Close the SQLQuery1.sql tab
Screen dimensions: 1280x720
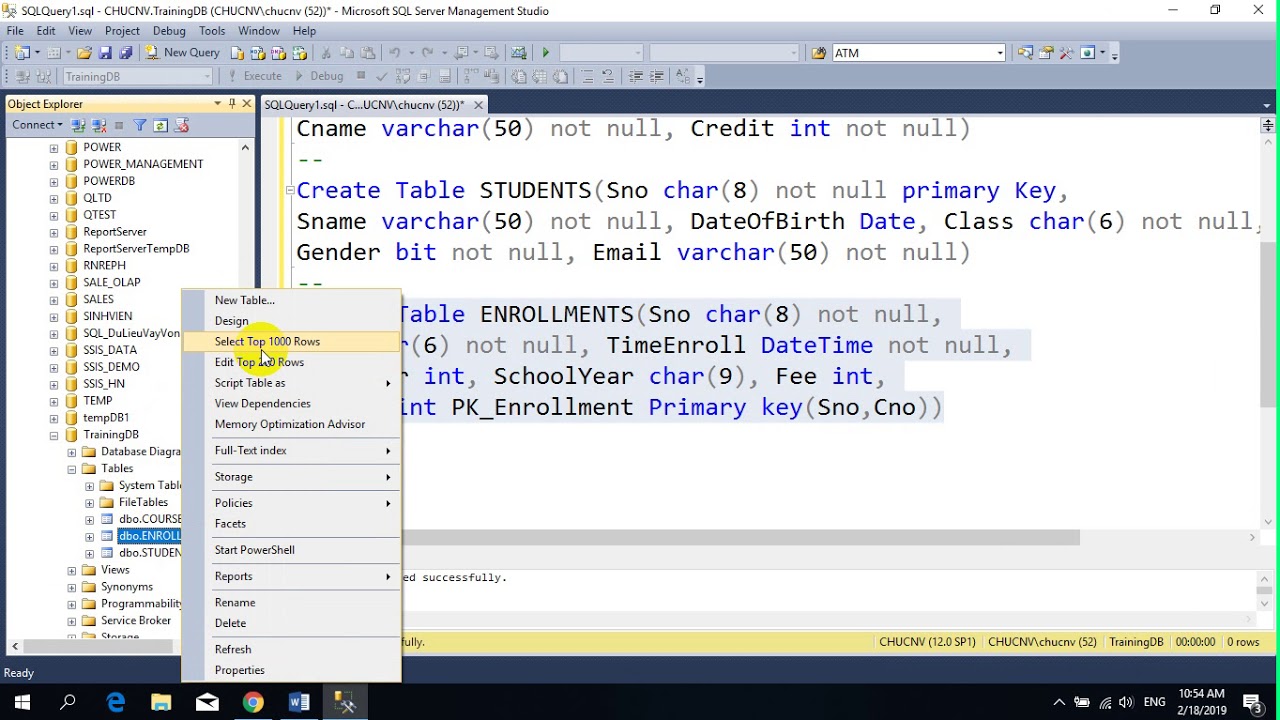click(478, 105)
